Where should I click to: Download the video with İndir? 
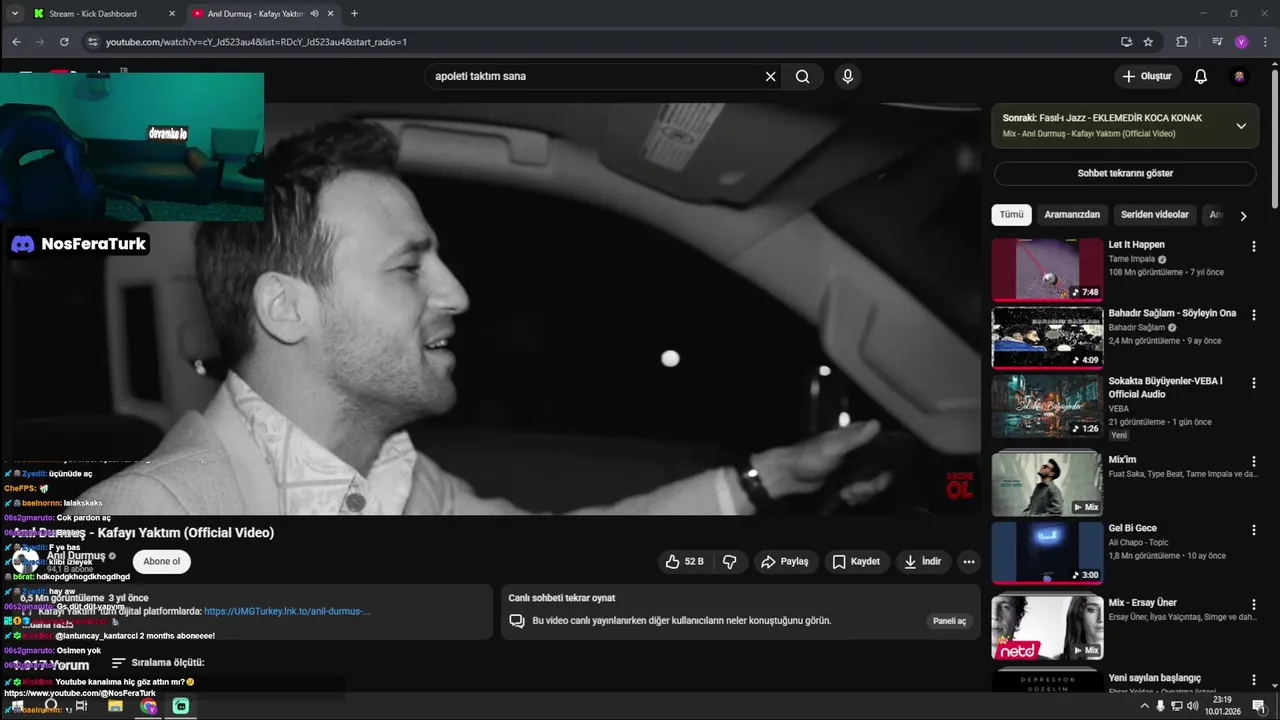[923, 562]
